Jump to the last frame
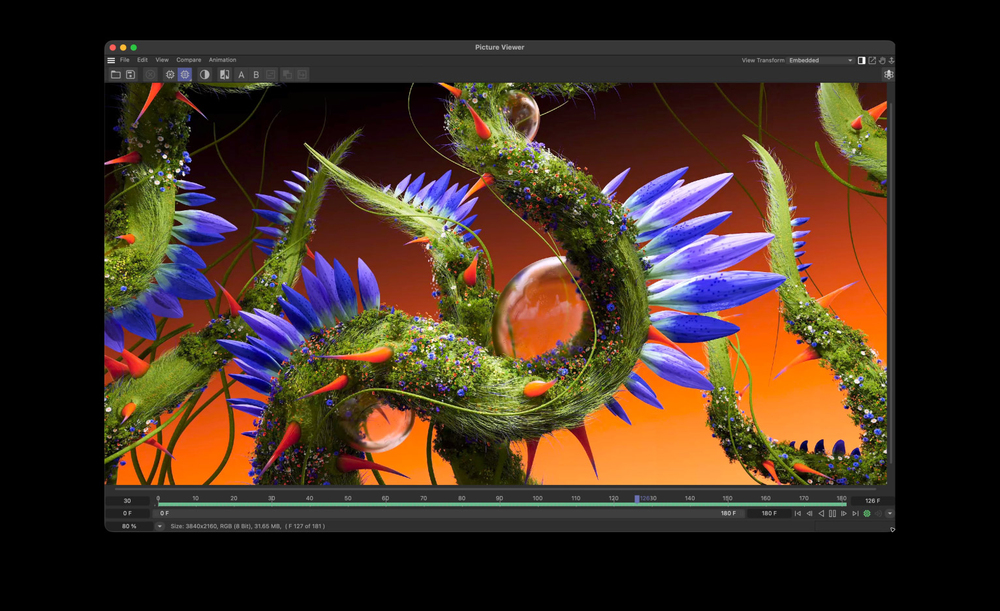This screenshot has width=1000, height=611. 855,513
